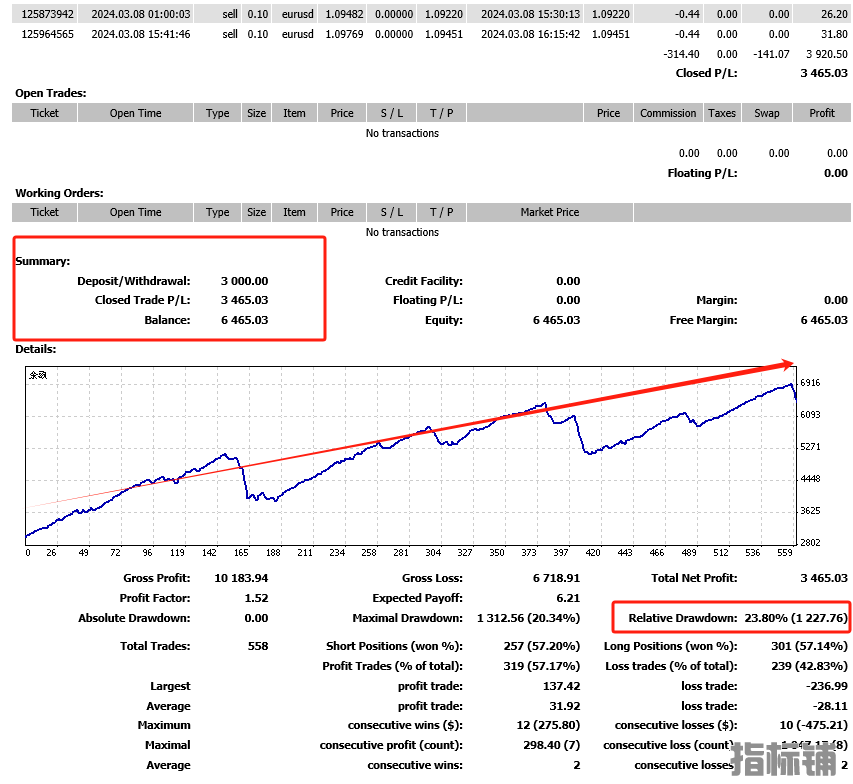Click the trade profit value 31.80
The width and height of the screenshot is (853, 784).
(835, 34)
